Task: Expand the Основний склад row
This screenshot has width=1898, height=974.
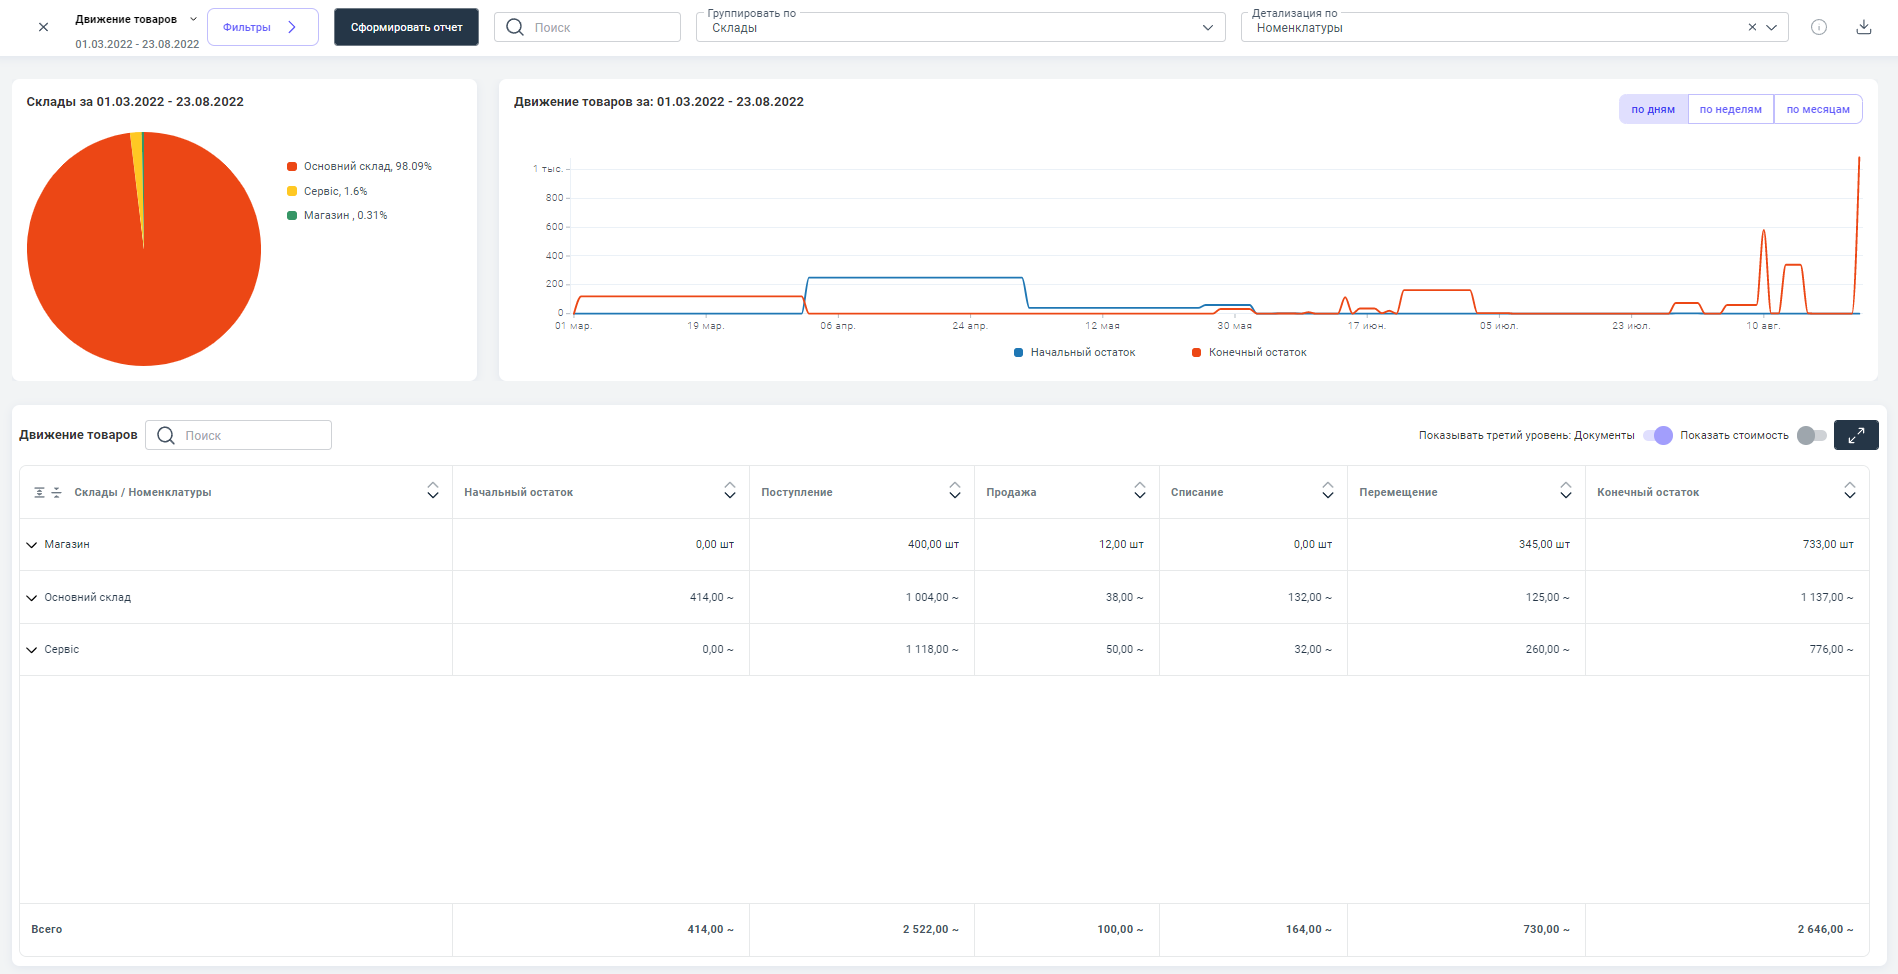Action: pos(32,598)
